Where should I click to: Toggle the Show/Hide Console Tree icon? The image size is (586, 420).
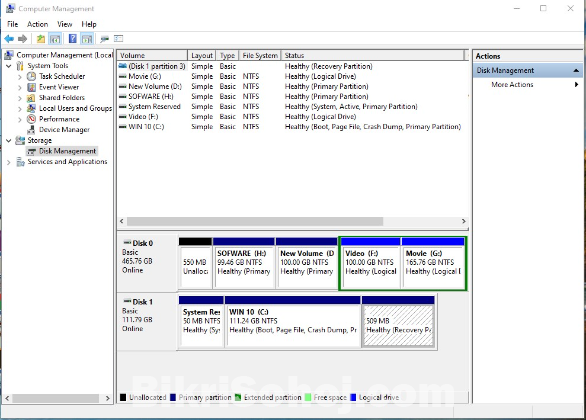(x=55, y=38)
